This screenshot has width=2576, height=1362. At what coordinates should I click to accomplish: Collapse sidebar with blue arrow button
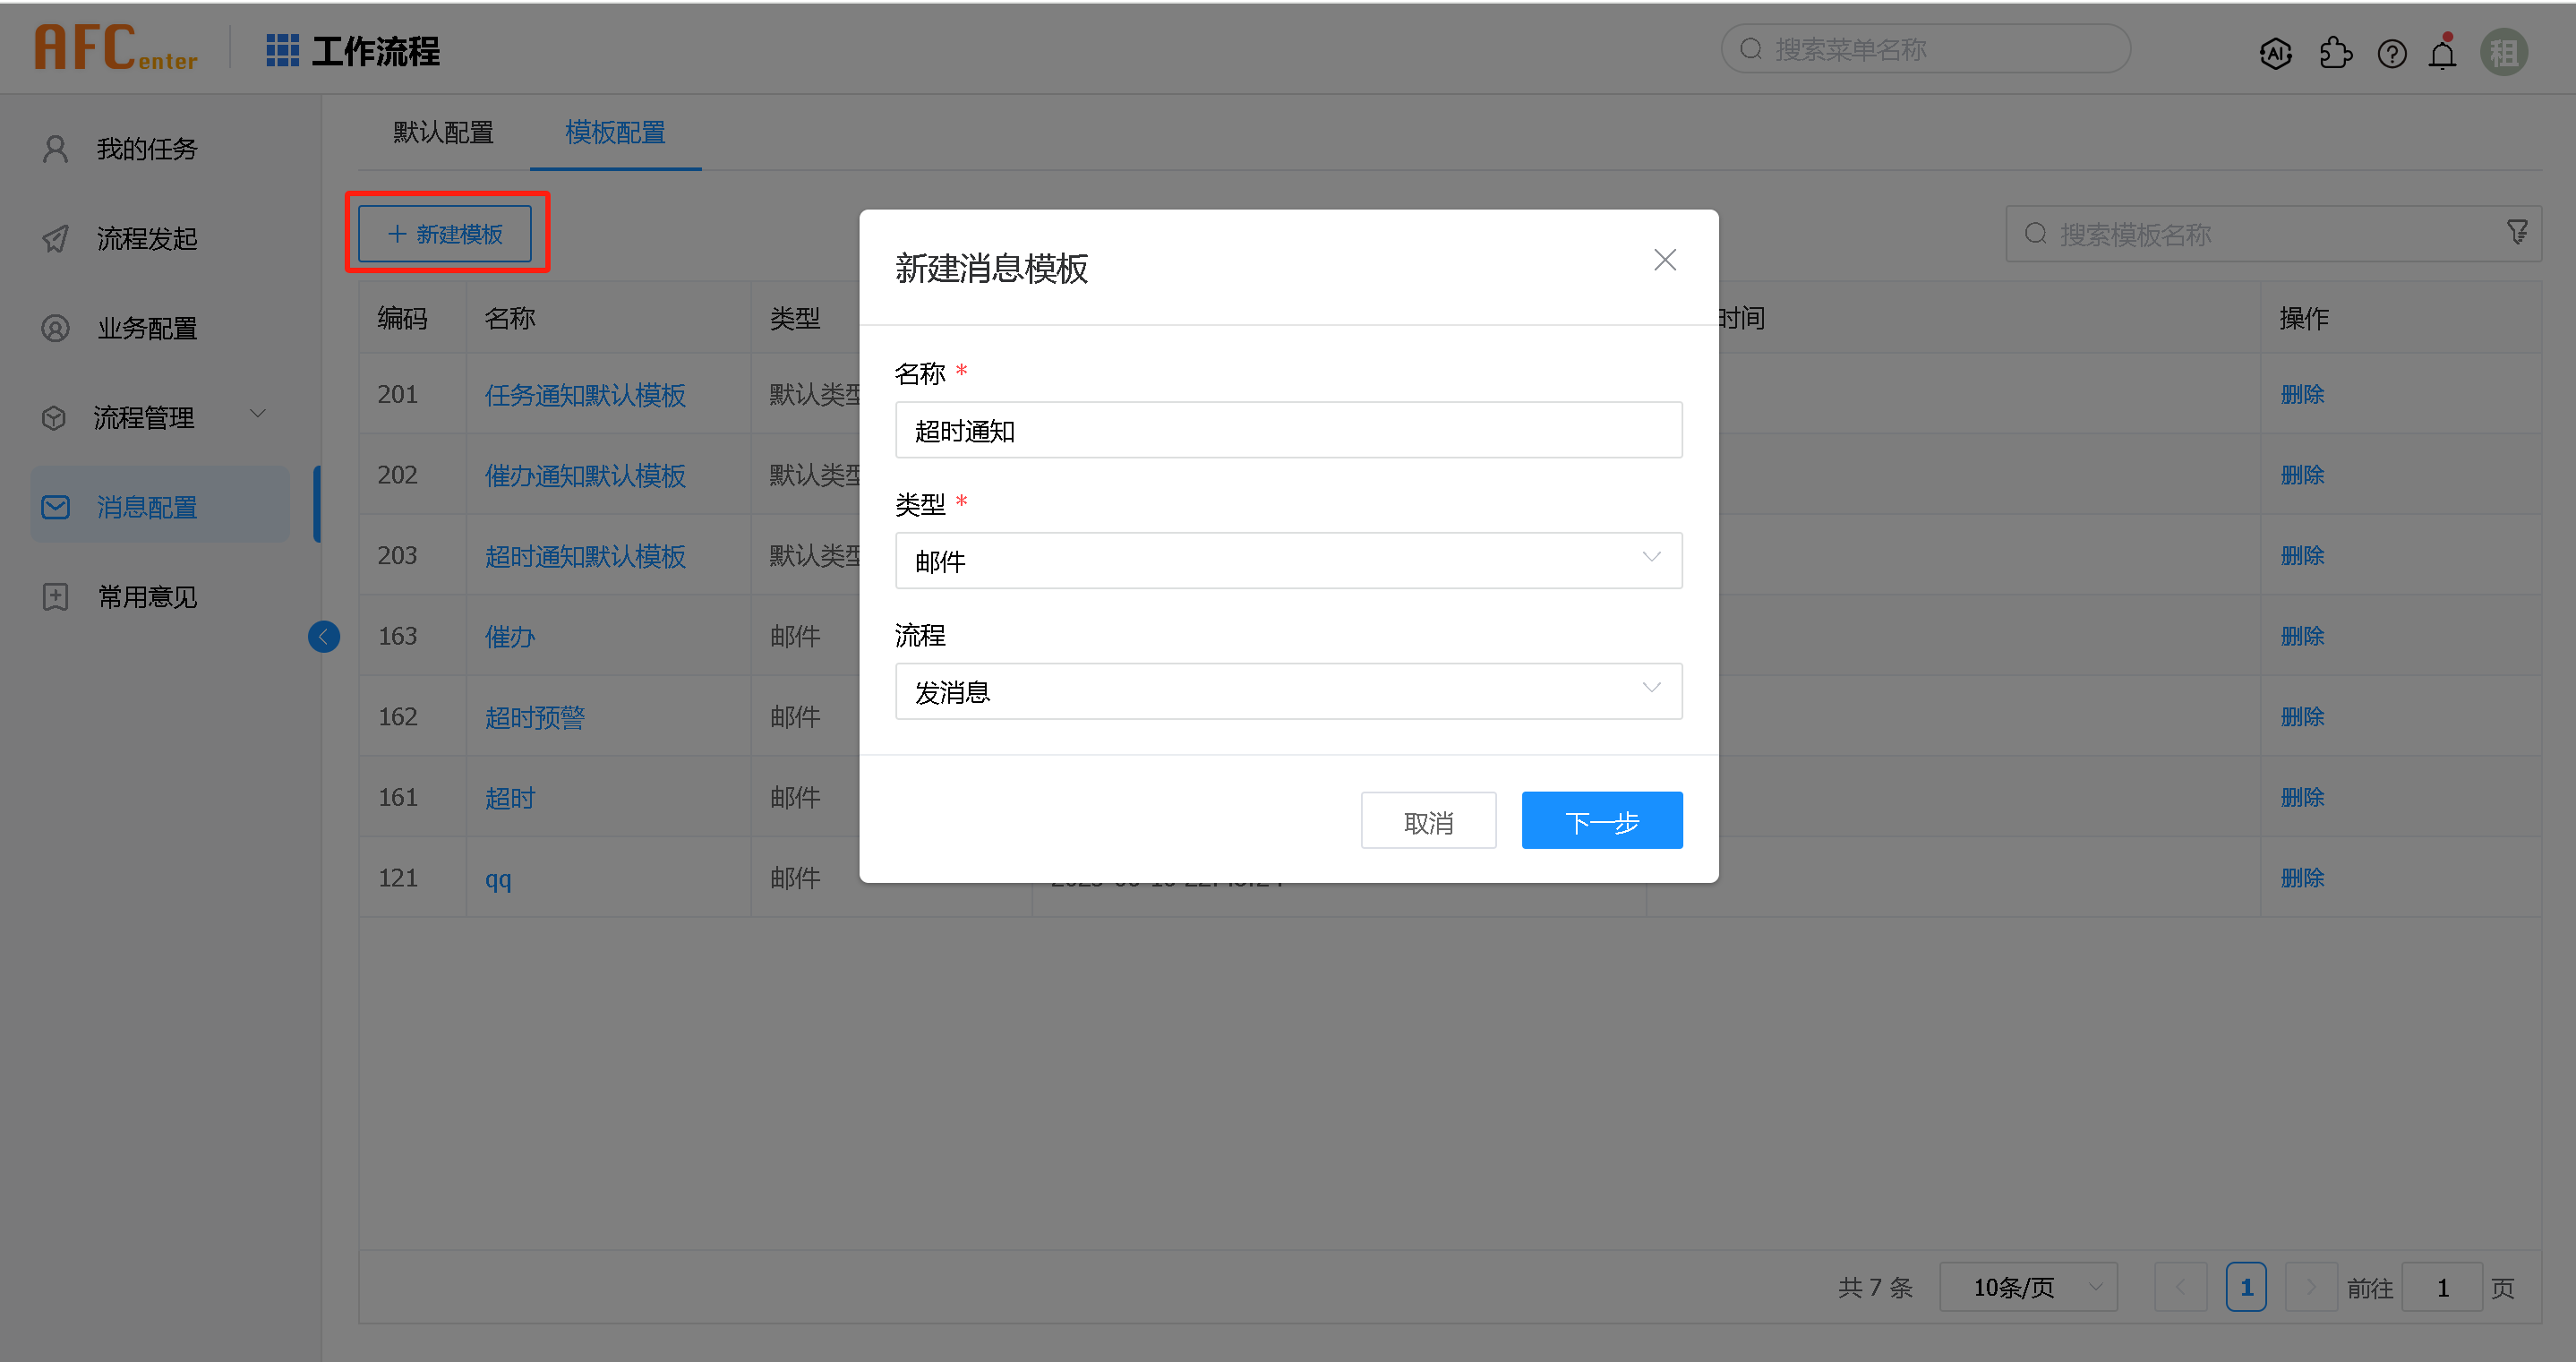point(323,636)
